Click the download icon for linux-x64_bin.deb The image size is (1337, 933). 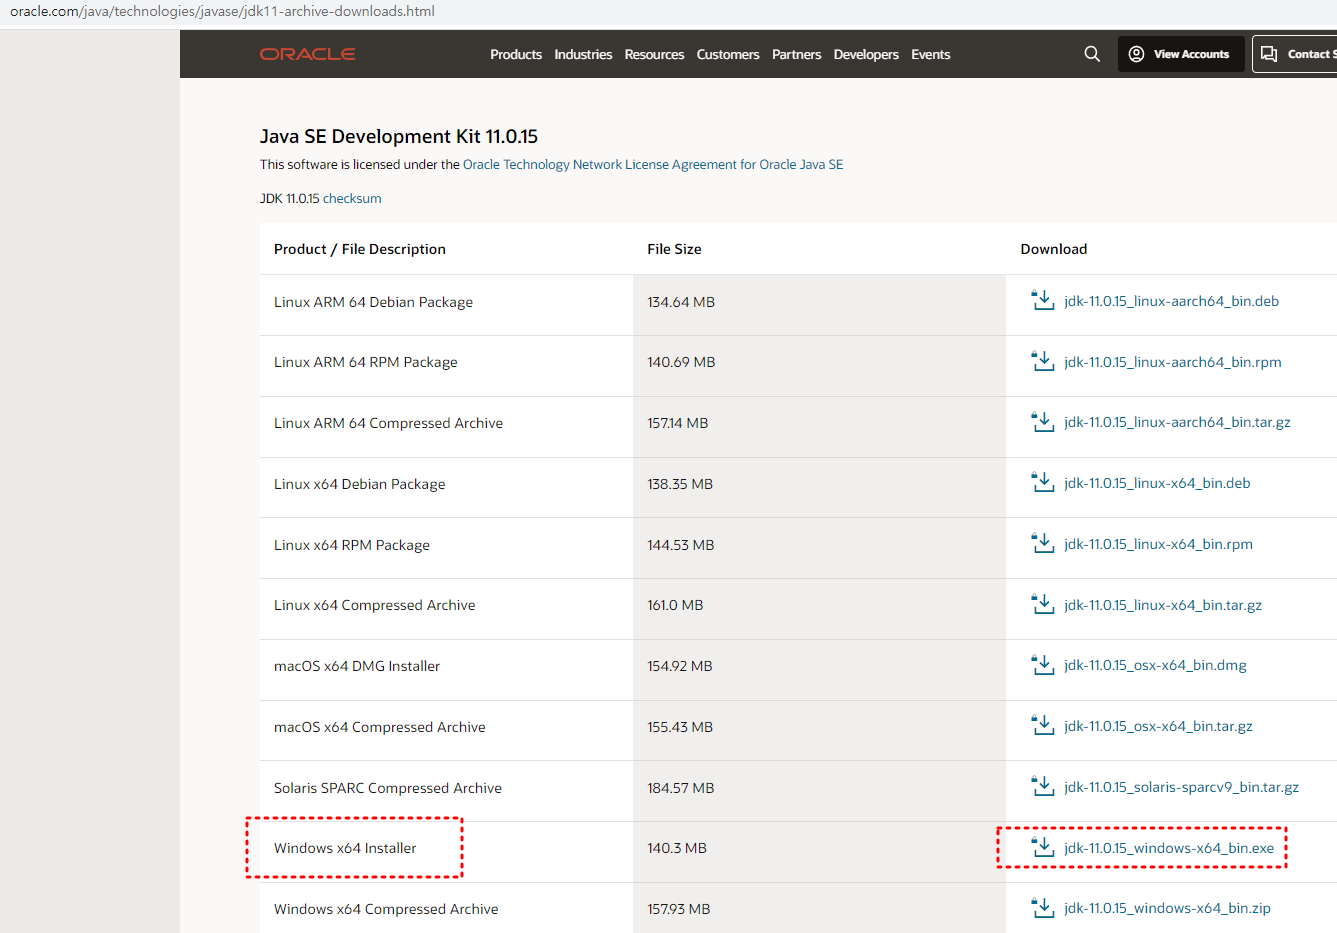1043,482
